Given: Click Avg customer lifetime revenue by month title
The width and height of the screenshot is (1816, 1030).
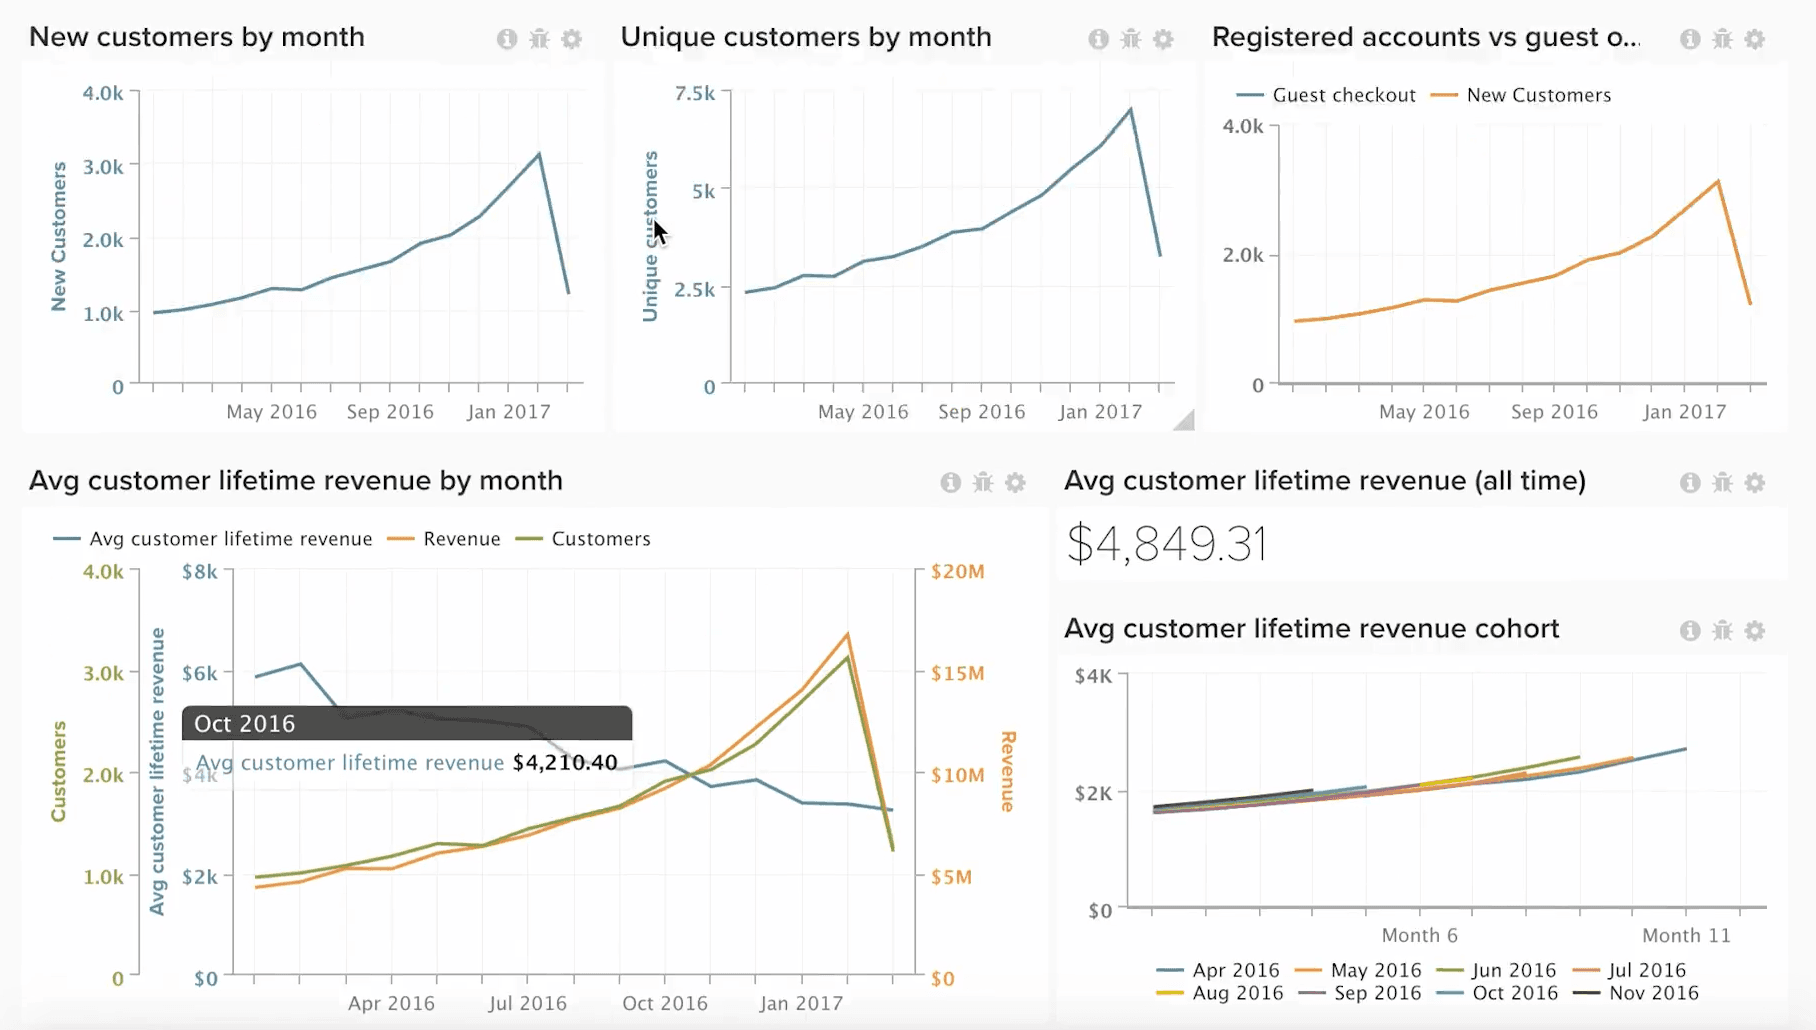Looking at the screenshot, I should [296, 481].
